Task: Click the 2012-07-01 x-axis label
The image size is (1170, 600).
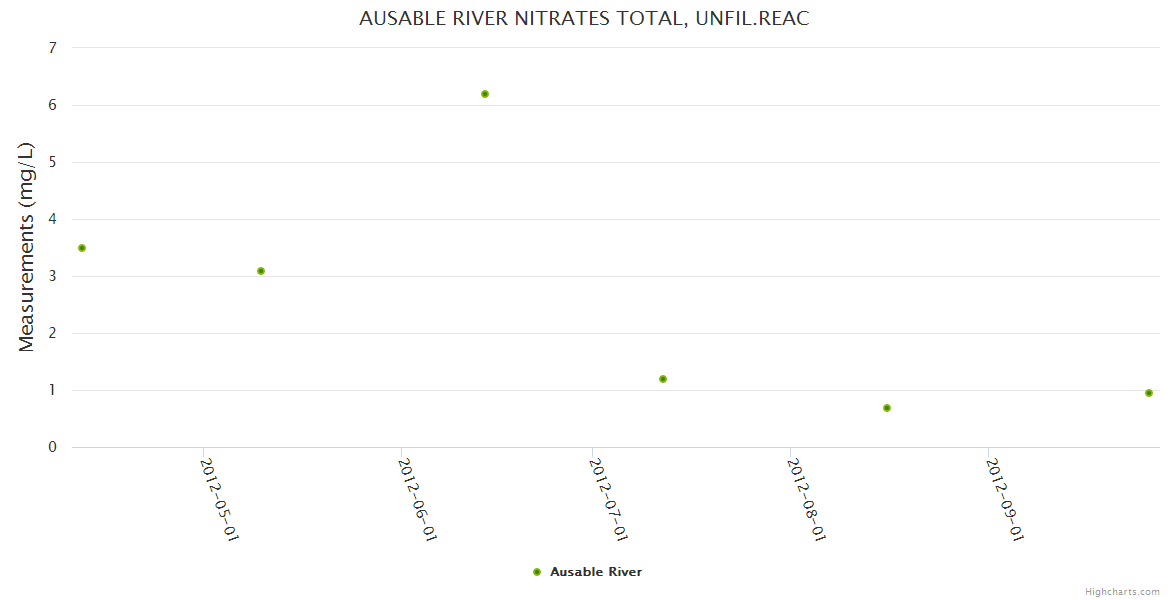Action: pos(609,500)
